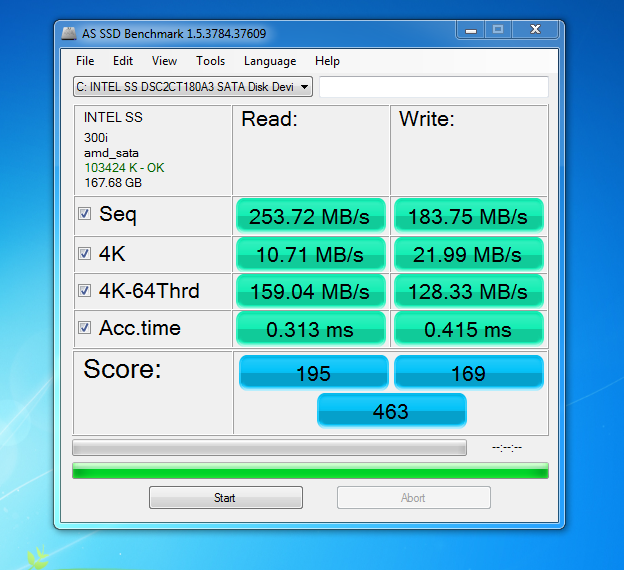Click the write access time 0.415 ms
This screenshot has height=570, width=624.
(x=468, y=329)
